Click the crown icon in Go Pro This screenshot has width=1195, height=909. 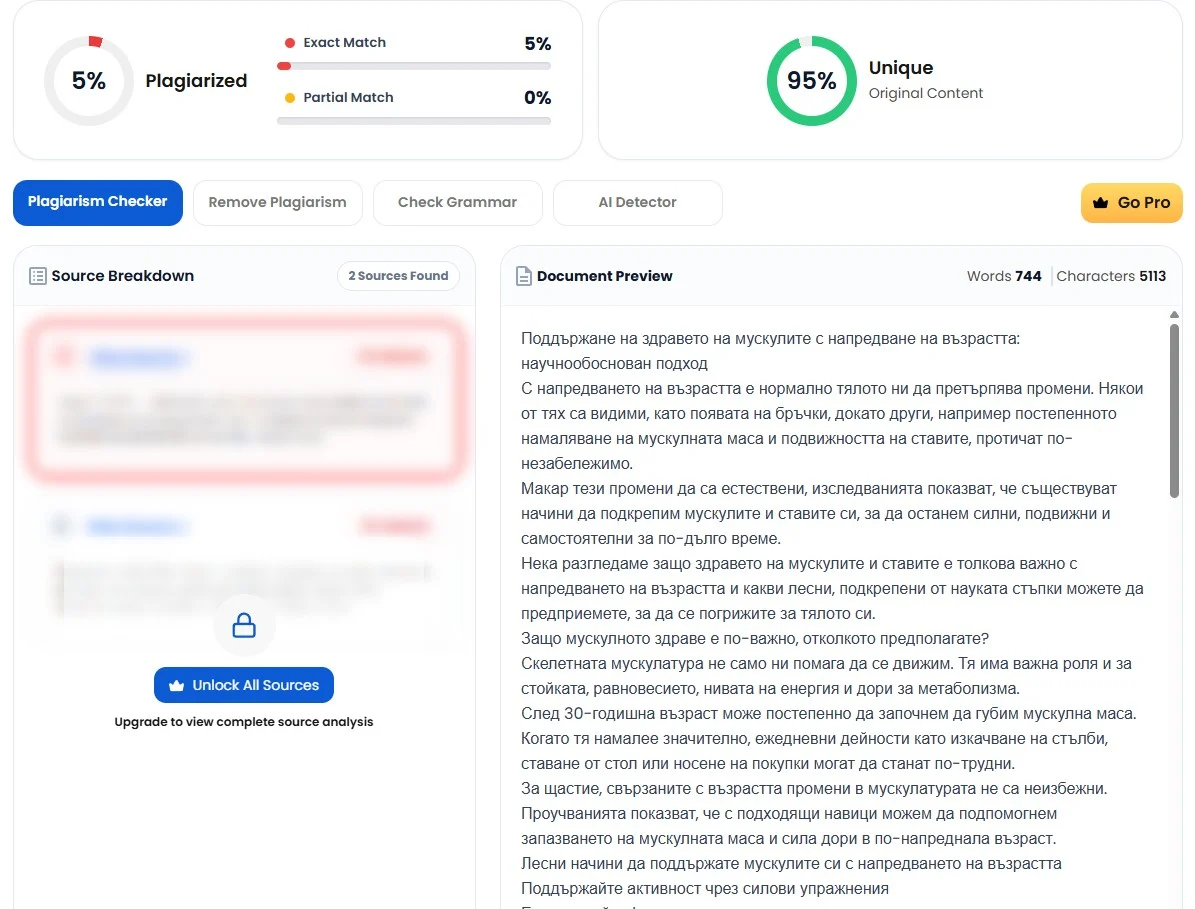tap(1100, 203)
